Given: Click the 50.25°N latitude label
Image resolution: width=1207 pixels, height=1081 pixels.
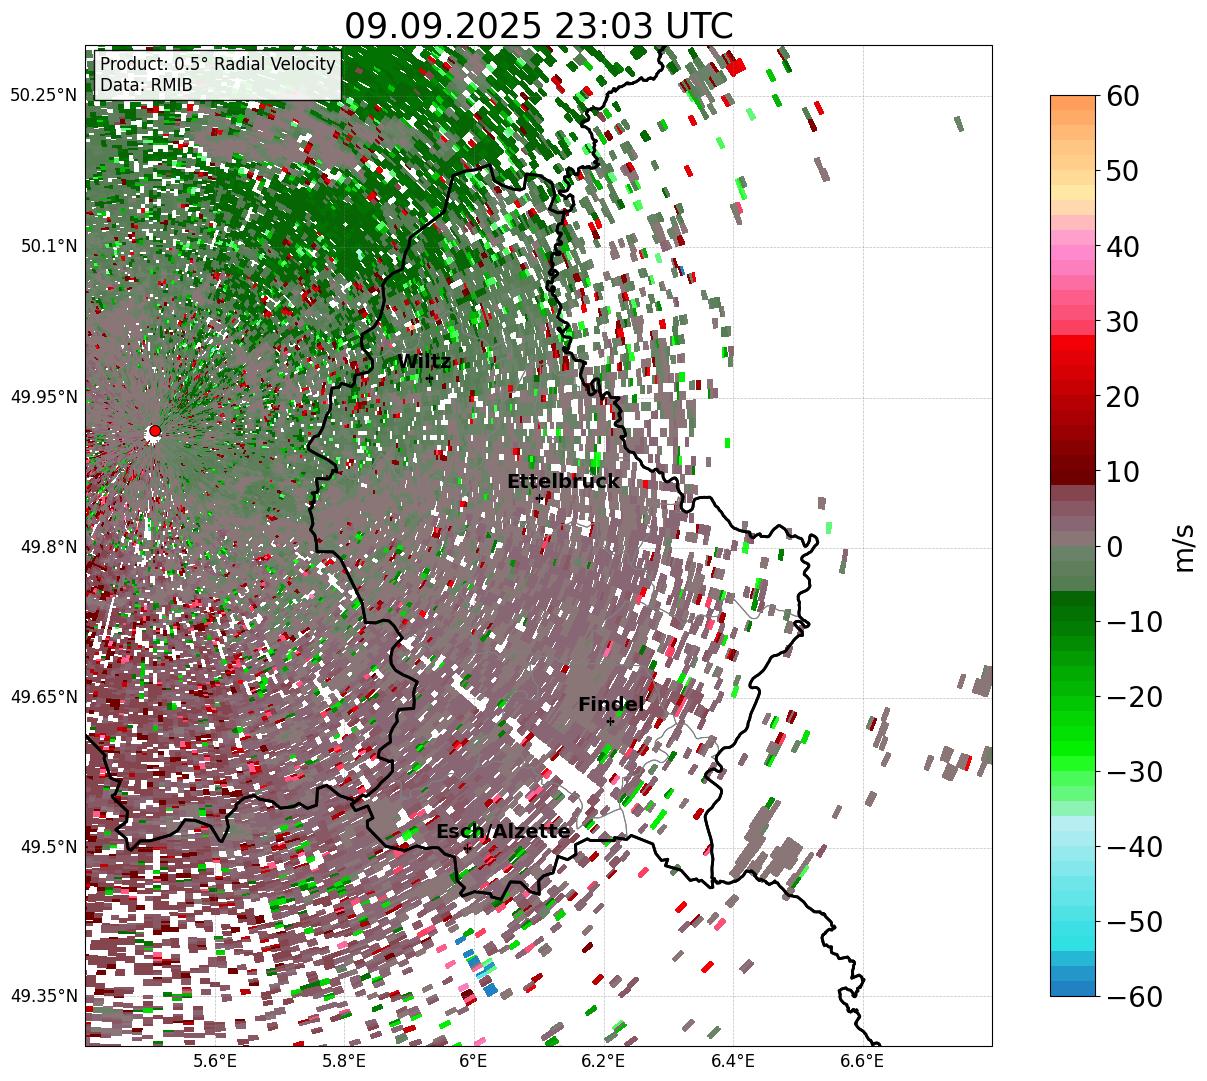Looking at the screenshot, I should pyautogui.click(x=43, y=96).
